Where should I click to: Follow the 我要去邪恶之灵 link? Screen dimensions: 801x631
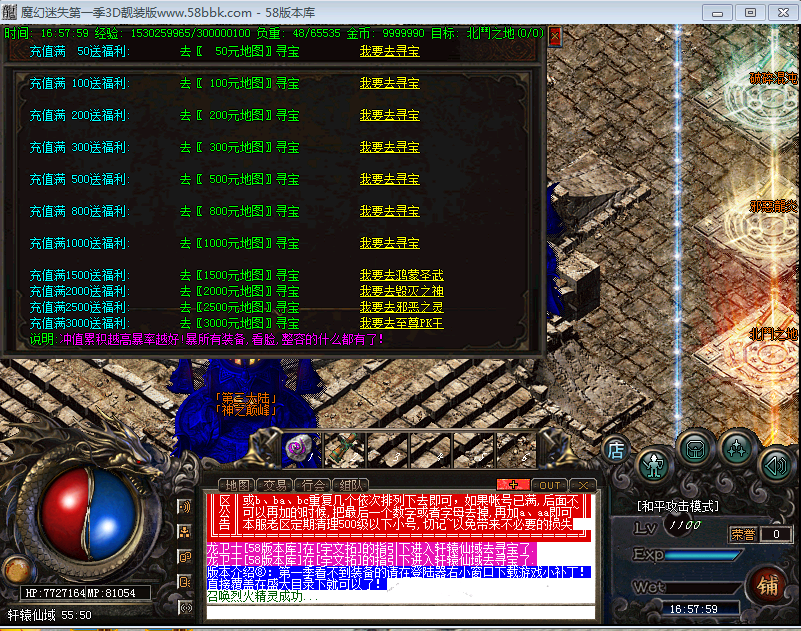pos(402,307)
